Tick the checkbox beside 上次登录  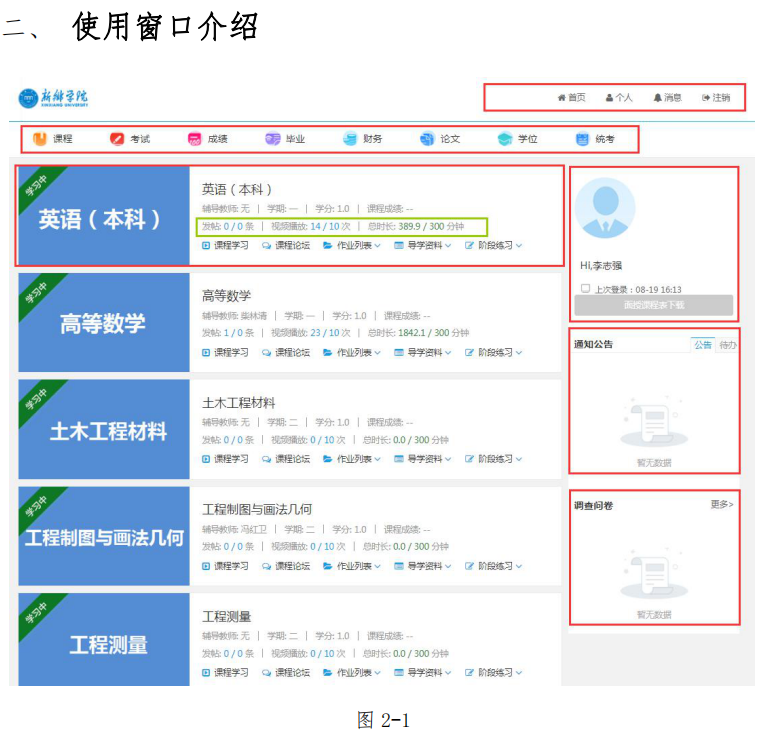pyautogui.click(x=585, y=289)
